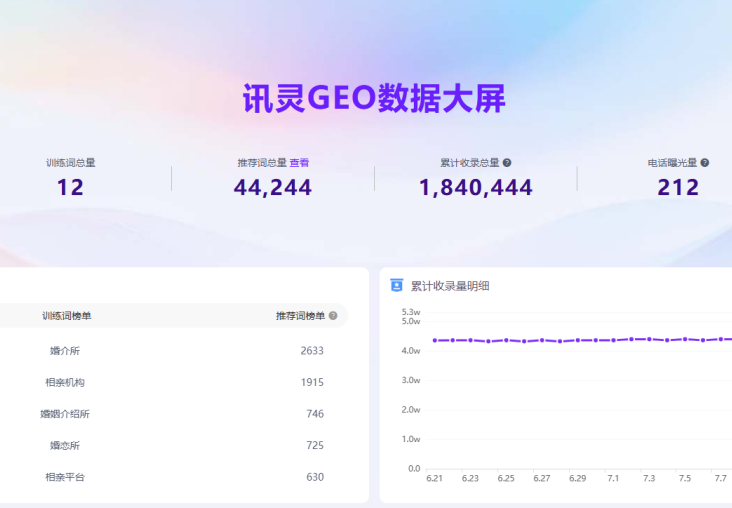Click the value 1915 for 相亲机构
732x508 pixels.
click(x=312, y=382)
